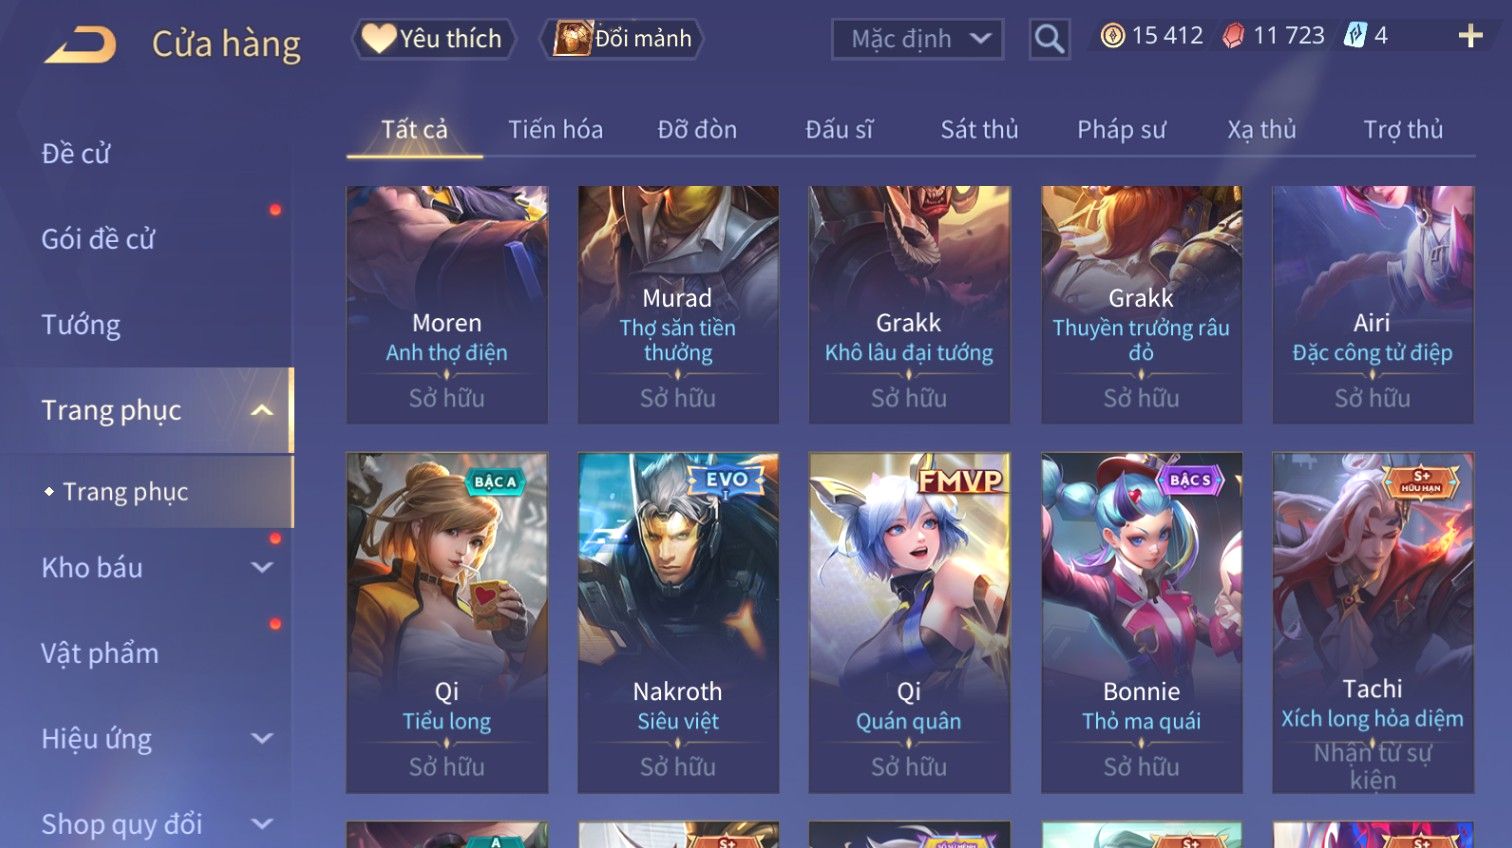Open the Mặc định sort dropdown

click(x=917, y=39)
